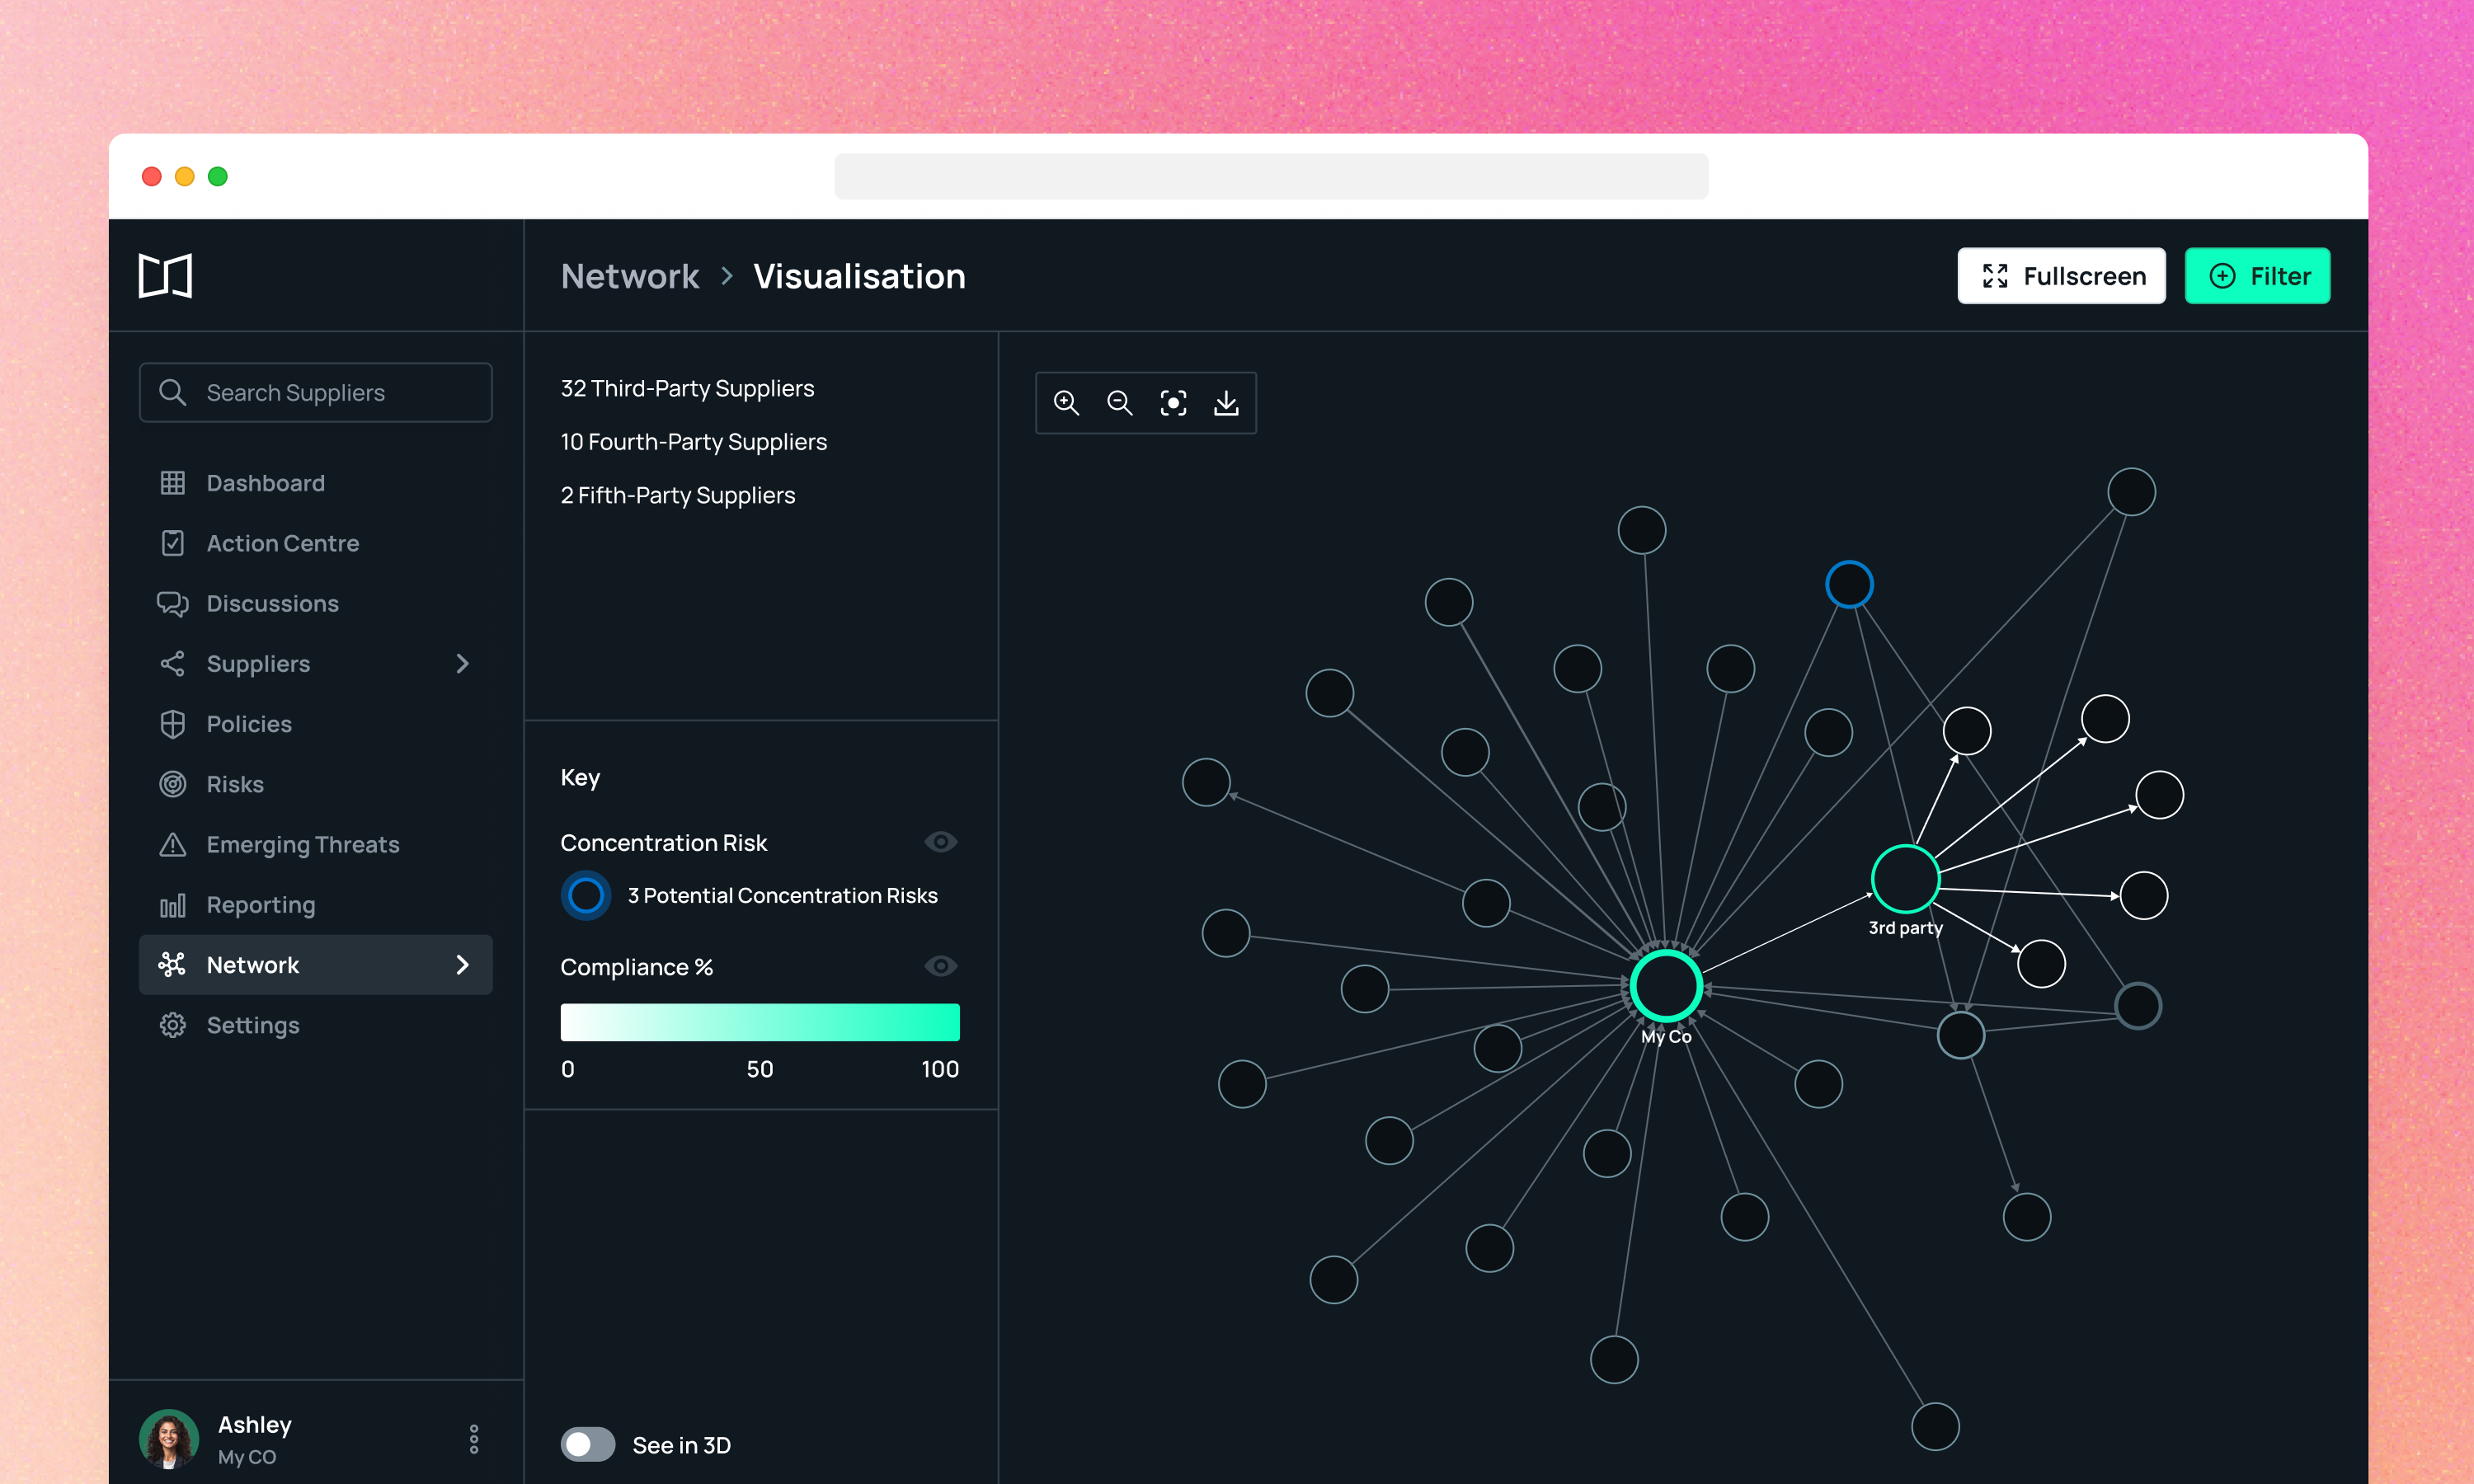The height and width of the screenshot is (1484, 2474).
Task: Click the Compliance % gradient bar
Action: [x=760, y=1022]
